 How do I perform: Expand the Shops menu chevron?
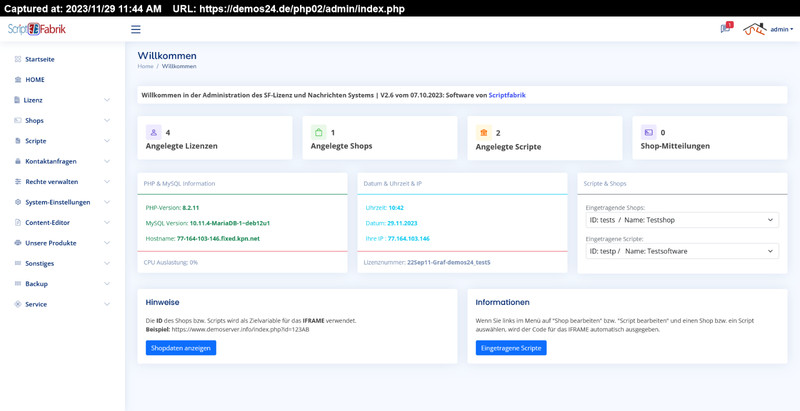tap(107, 120)
